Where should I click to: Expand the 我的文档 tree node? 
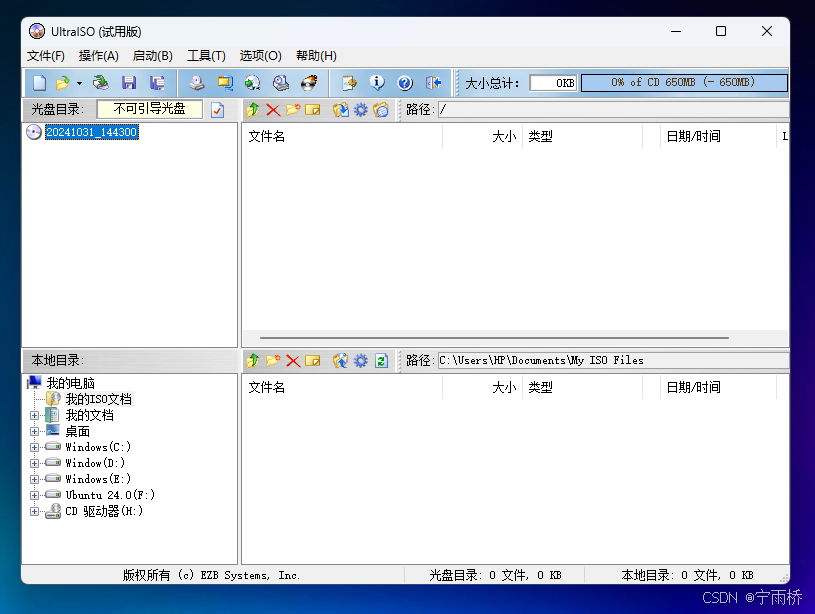34,415
